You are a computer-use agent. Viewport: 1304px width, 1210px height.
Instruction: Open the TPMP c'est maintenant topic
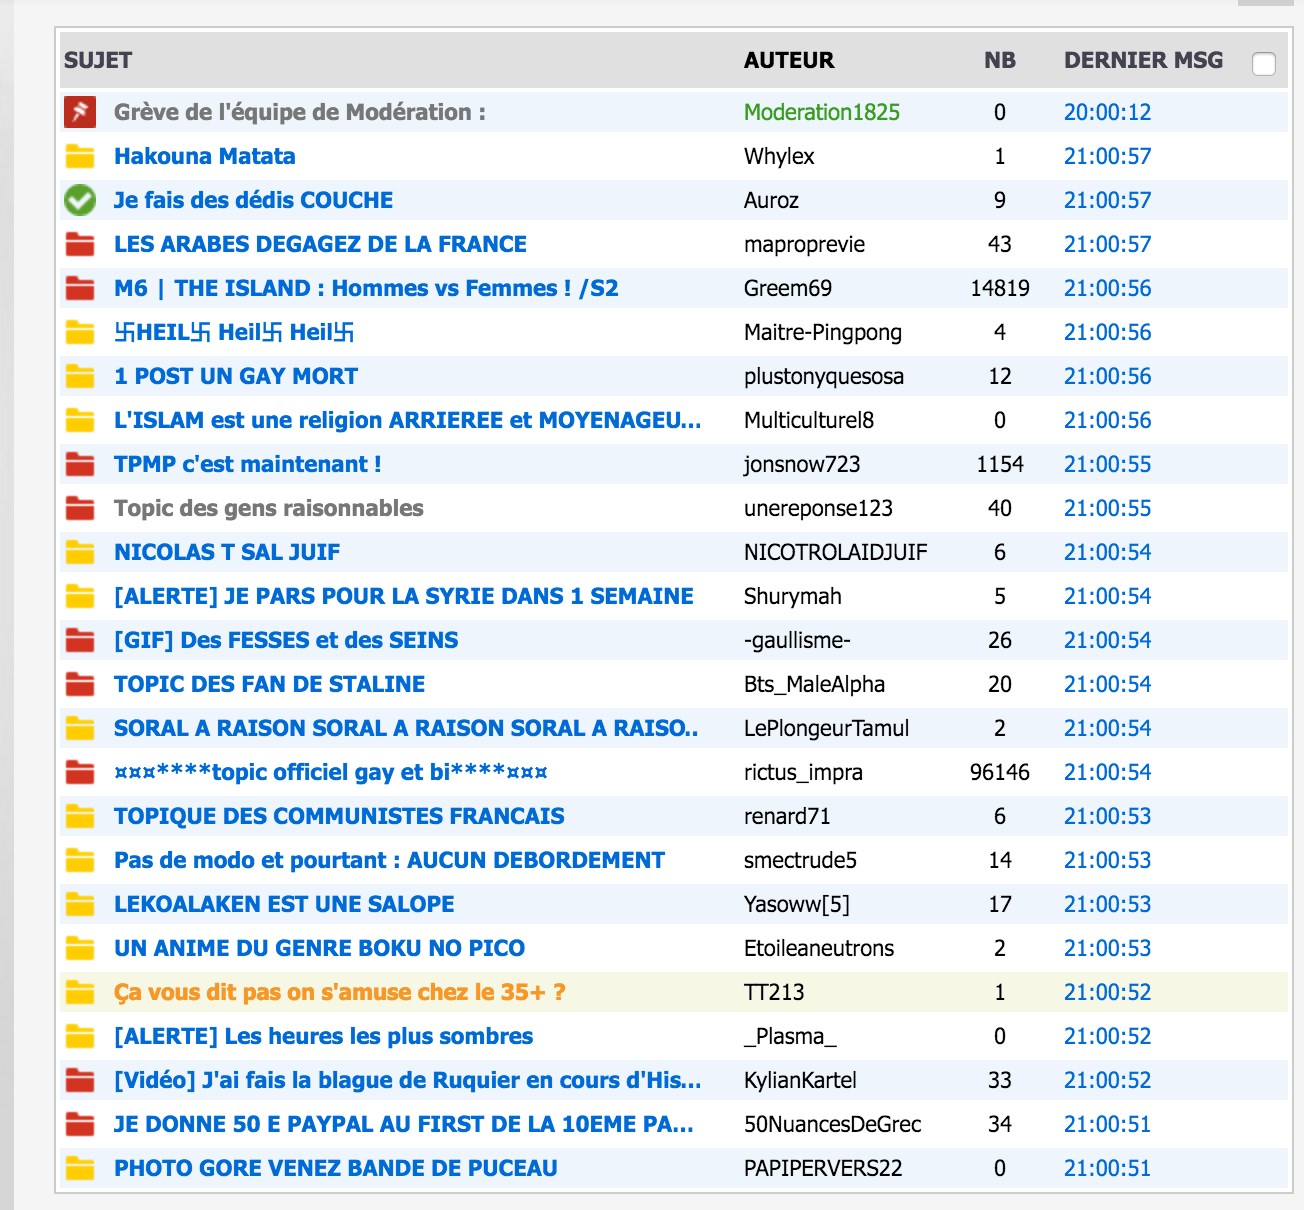247,464
